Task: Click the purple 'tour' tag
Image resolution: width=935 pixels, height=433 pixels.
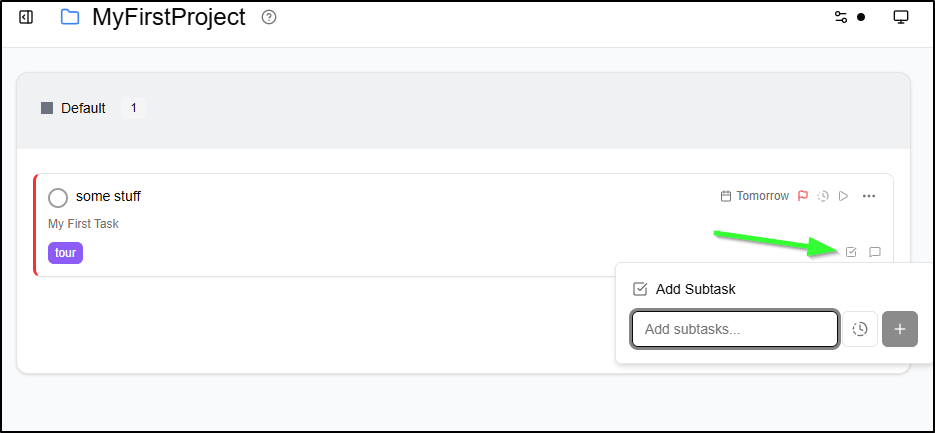Action: pos(66,253)
